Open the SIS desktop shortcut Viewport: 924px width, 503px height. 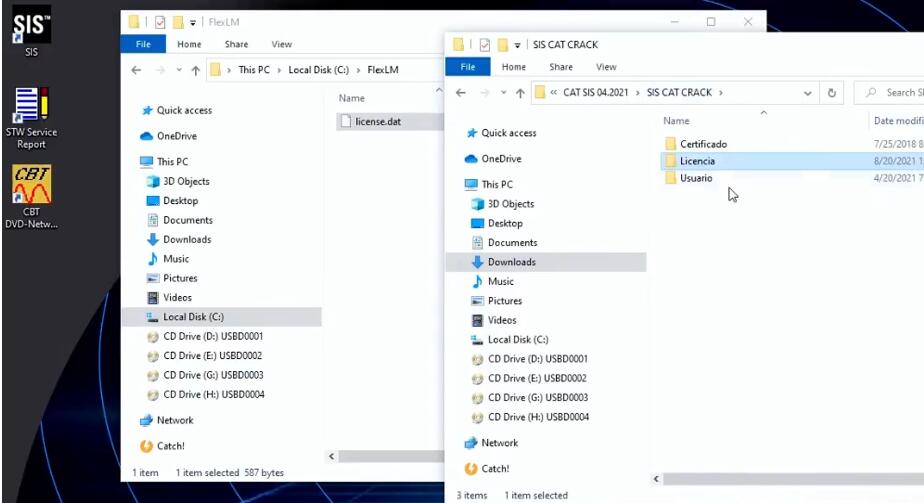click(31, 31)
